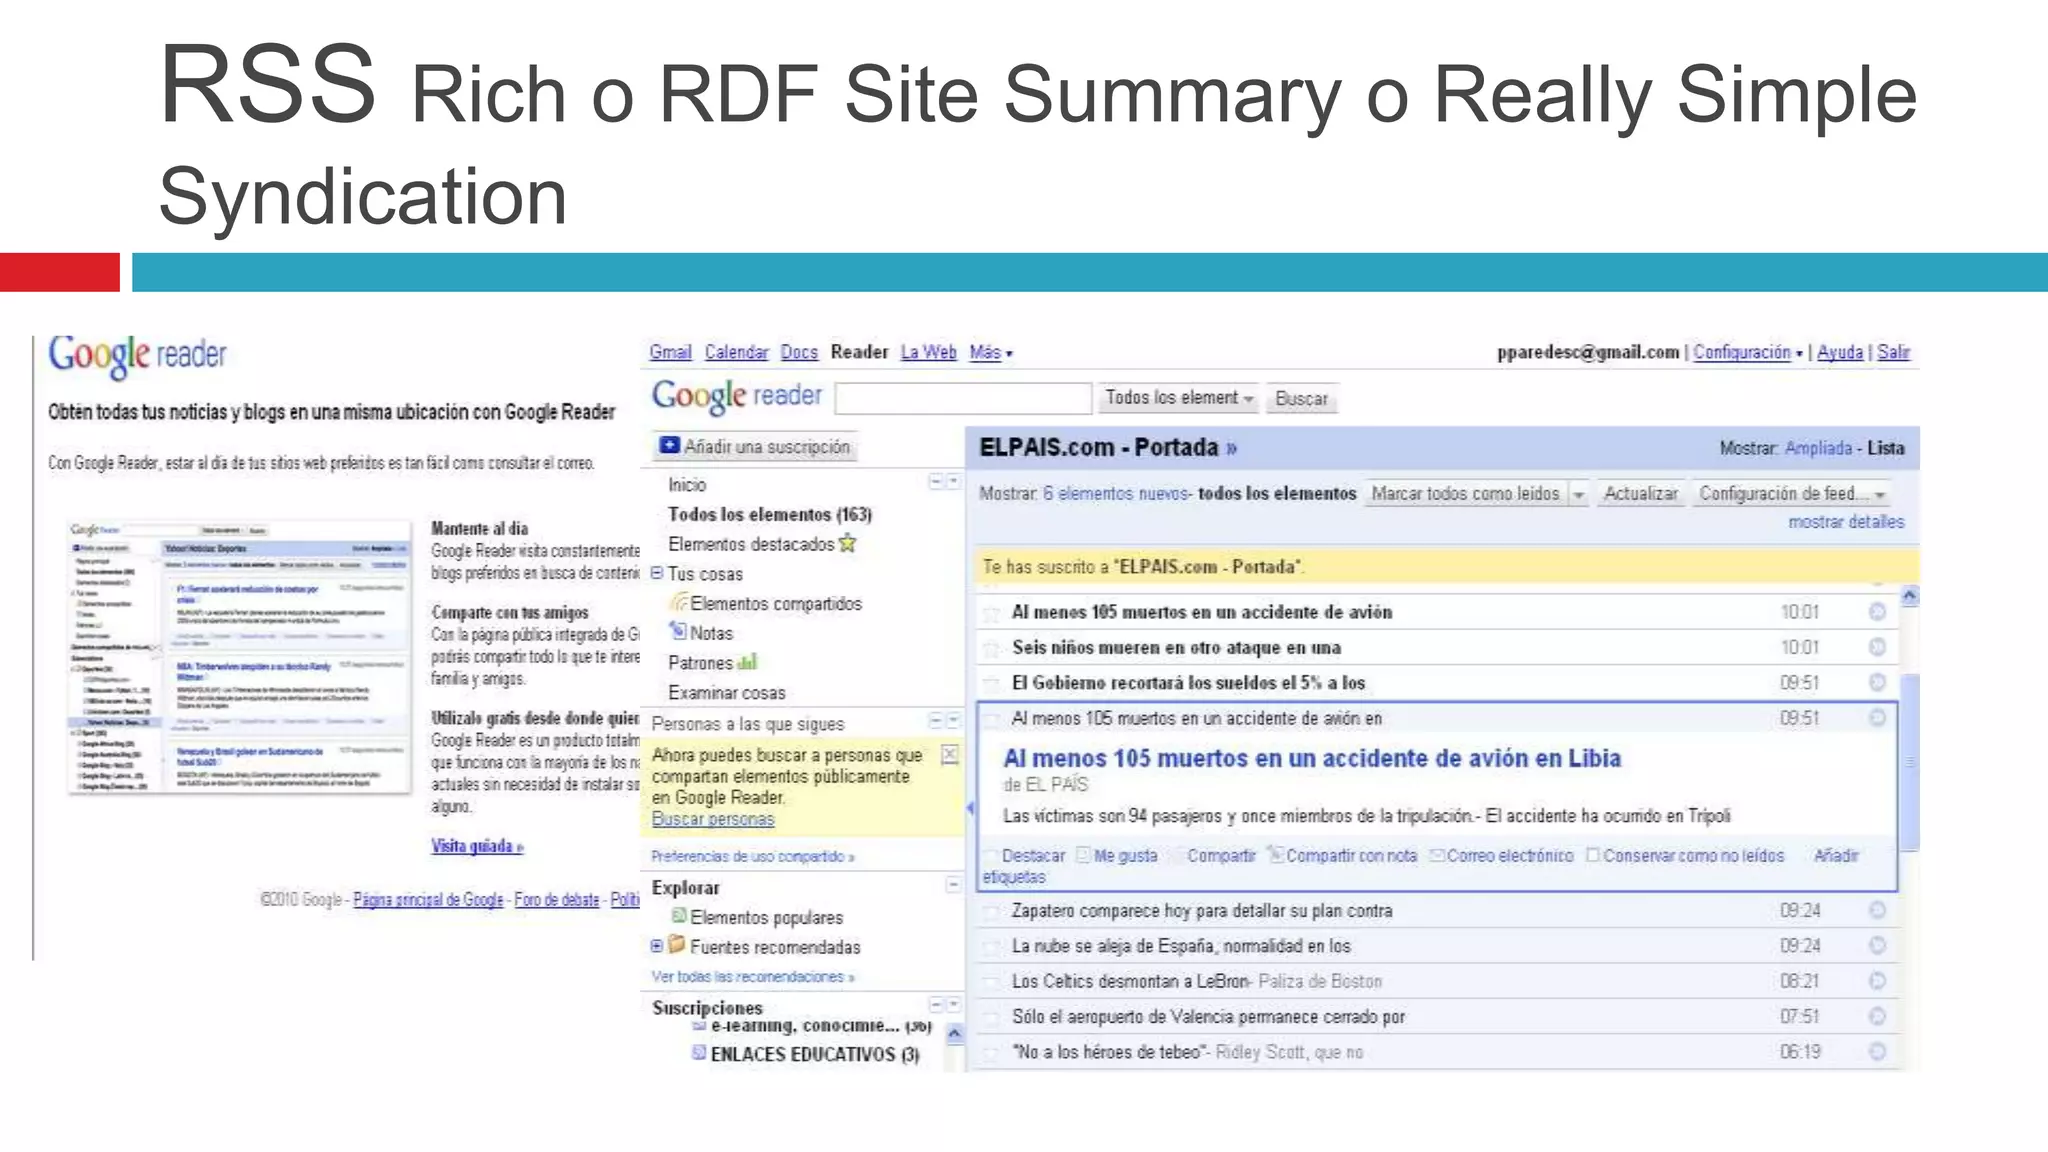Click the bar chart icon beside Patrones
This screenshot has height=1152, width=2048.
[x=747, y=662]
